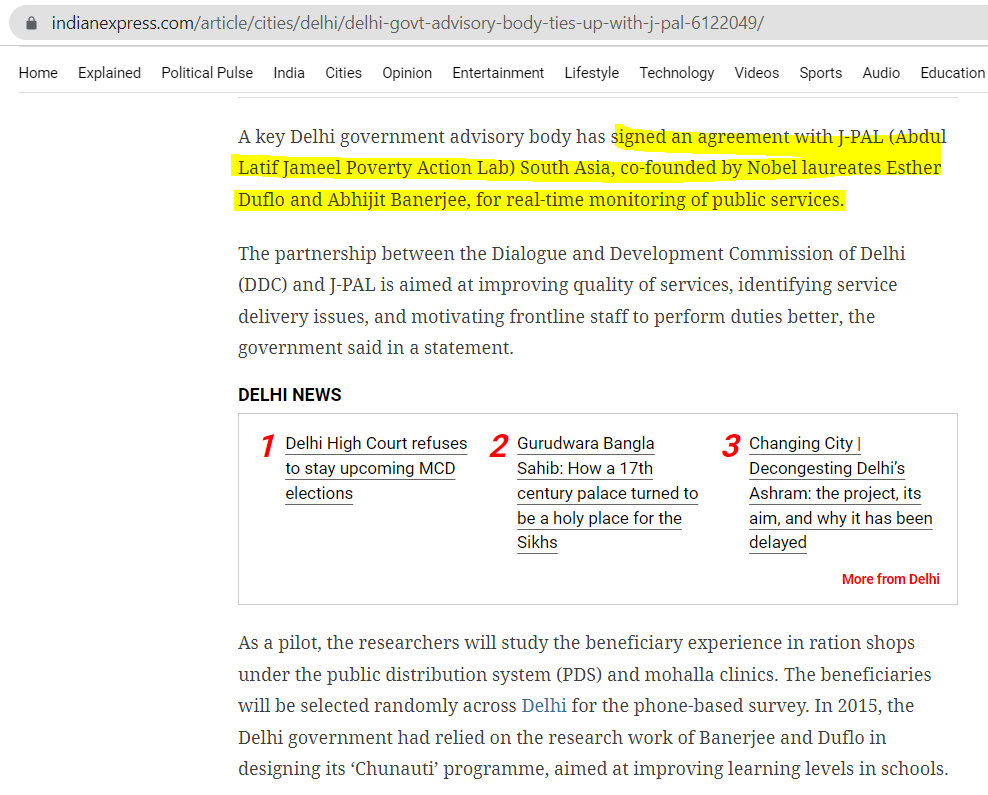Click the More from Delhi link
This screenshot has height=795, width=988.
[x=890, y=579]
